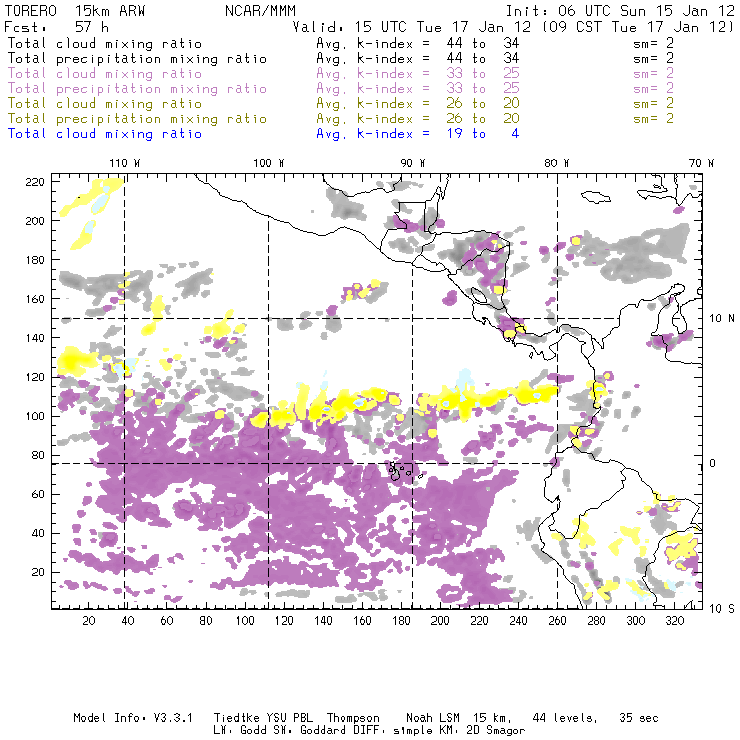Select the "Fcst: 57 h" forecast hour text
740x740 pixels.
coord(56,27)
